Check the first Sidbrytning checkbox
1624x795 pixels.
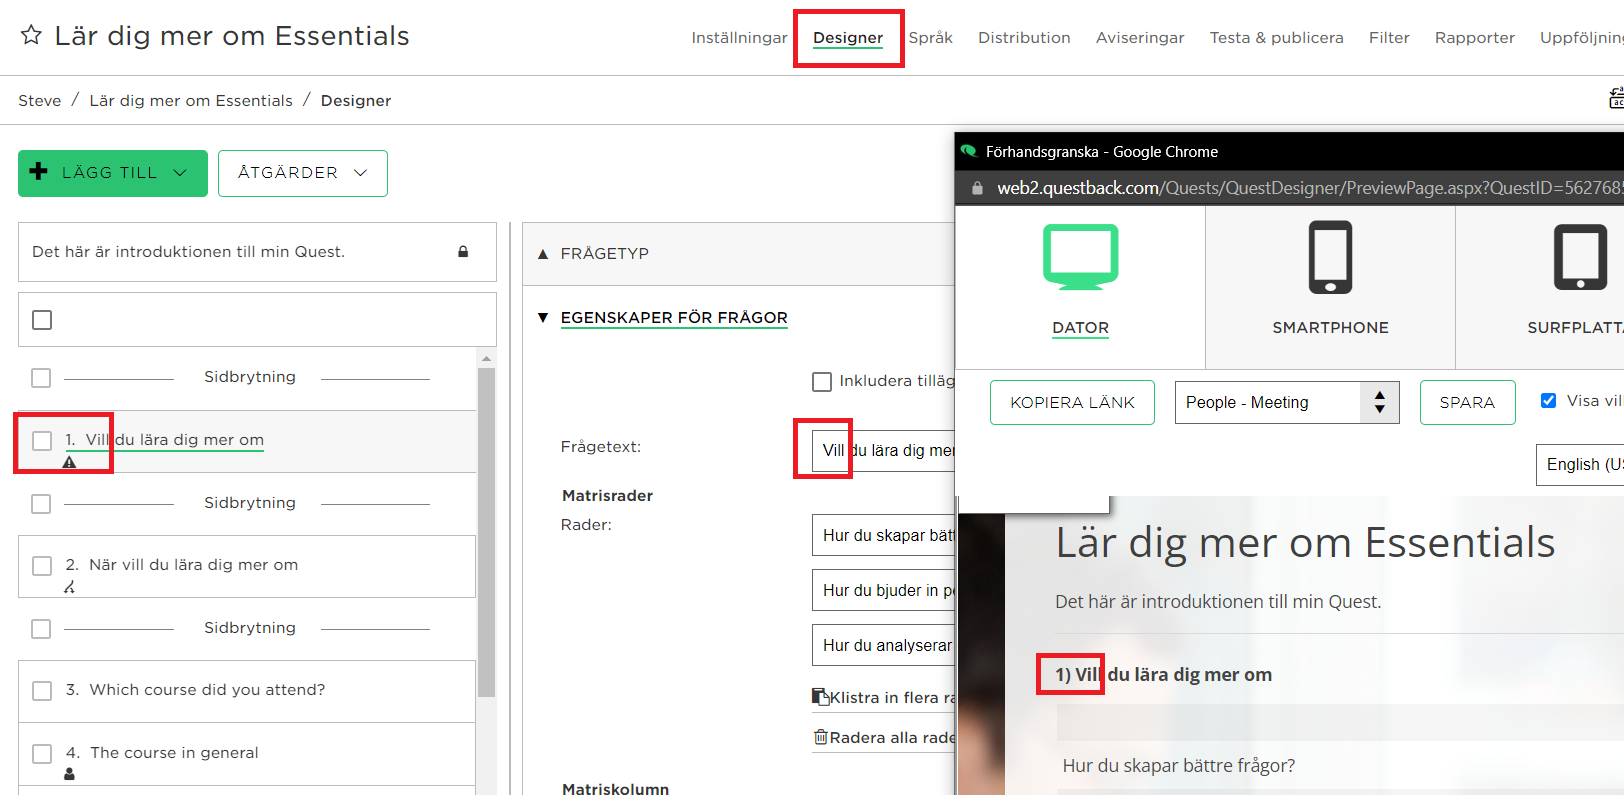click(41, 378)
